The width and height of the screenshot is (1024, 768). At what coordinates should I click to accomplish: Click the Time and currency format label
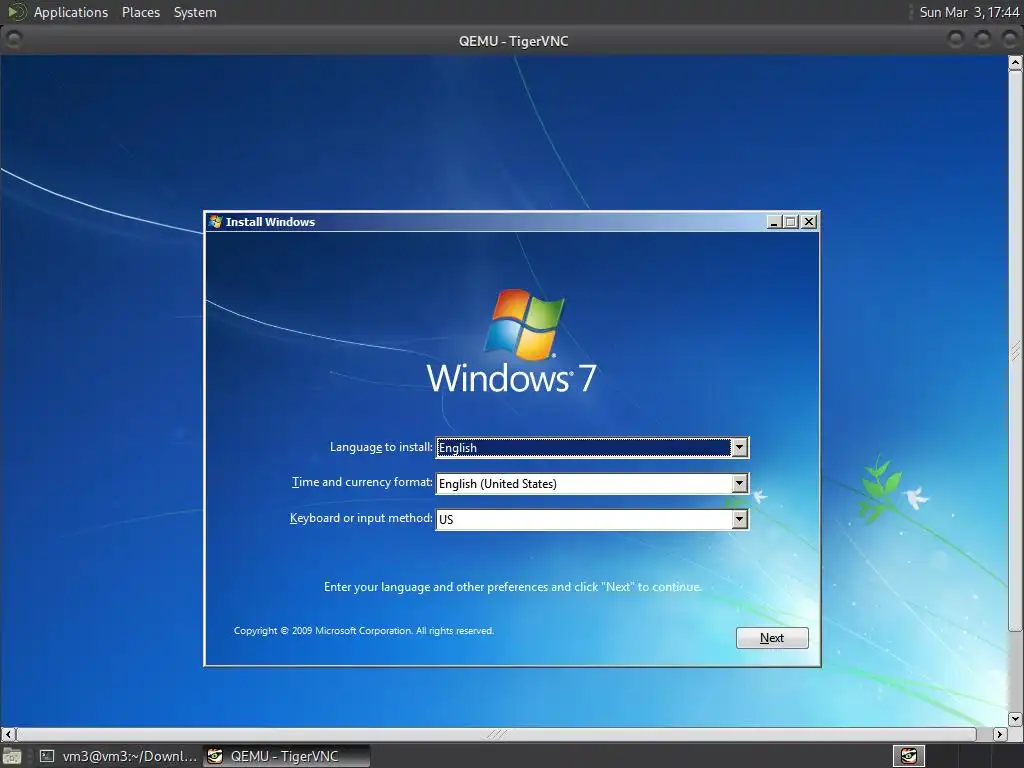(x=362, y=482)
